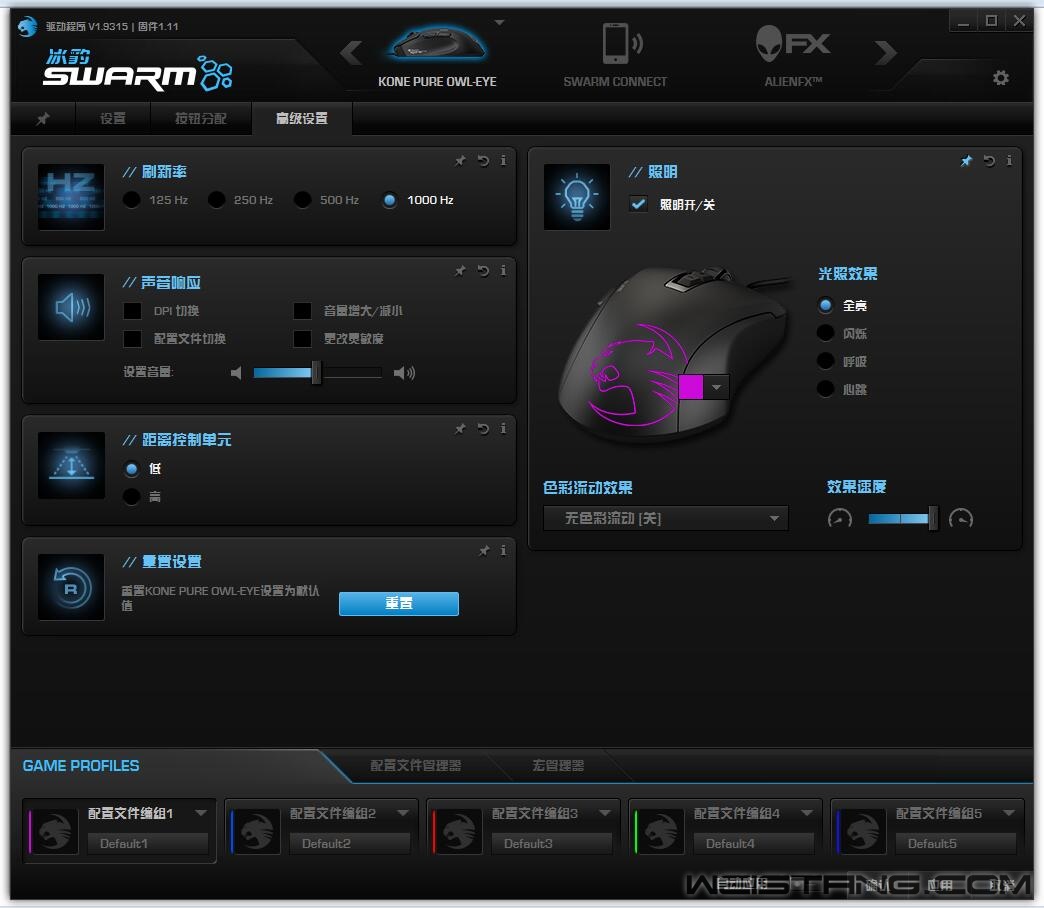This screenshot has height=908, width=1044.
Task: Unpin the 照明 lighting panel
Action: coord(966,160)
